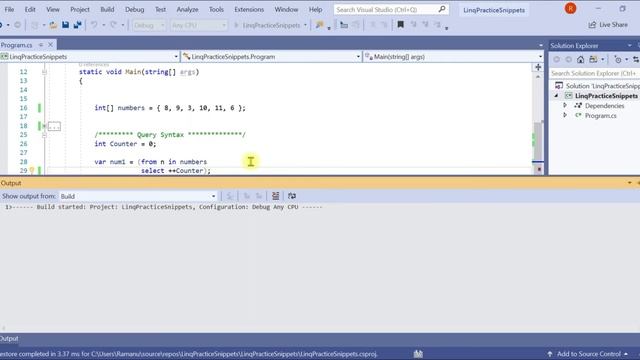Collapse the LinqPracticeSnippets project node
This screenshot has height=360, width=640.
556,96
